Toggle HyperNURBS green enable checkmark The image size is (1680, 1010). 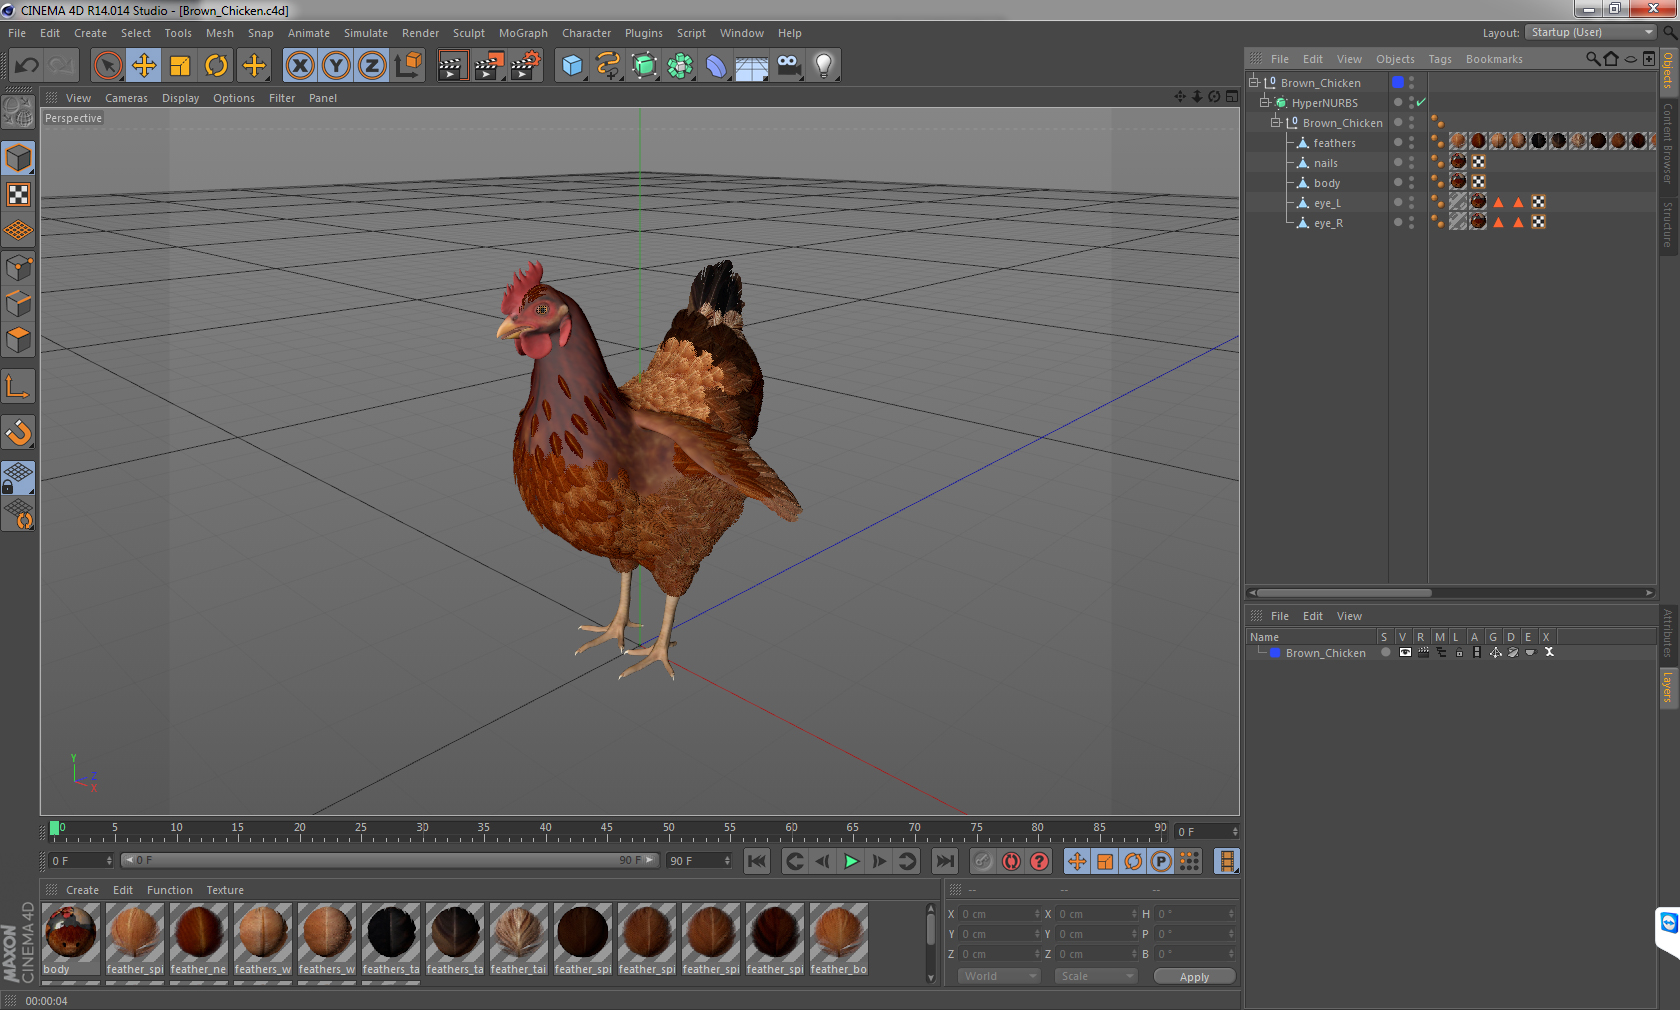[1421, 102]
